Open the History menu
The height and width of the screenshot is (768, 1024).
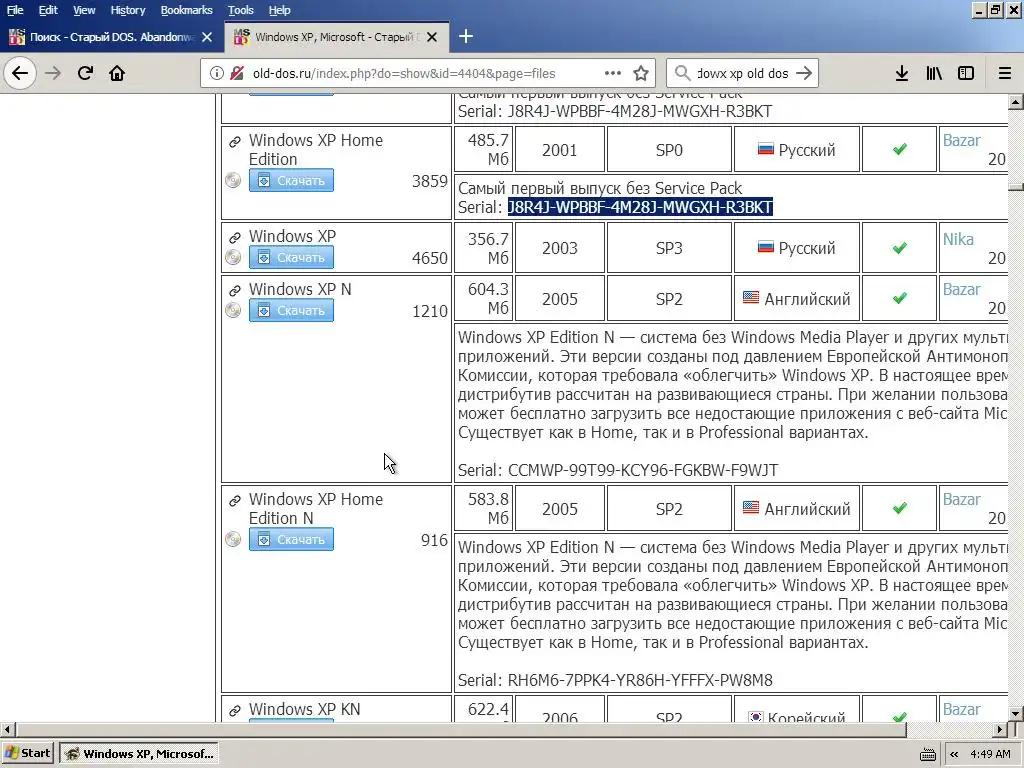click(x=127, y=10)
